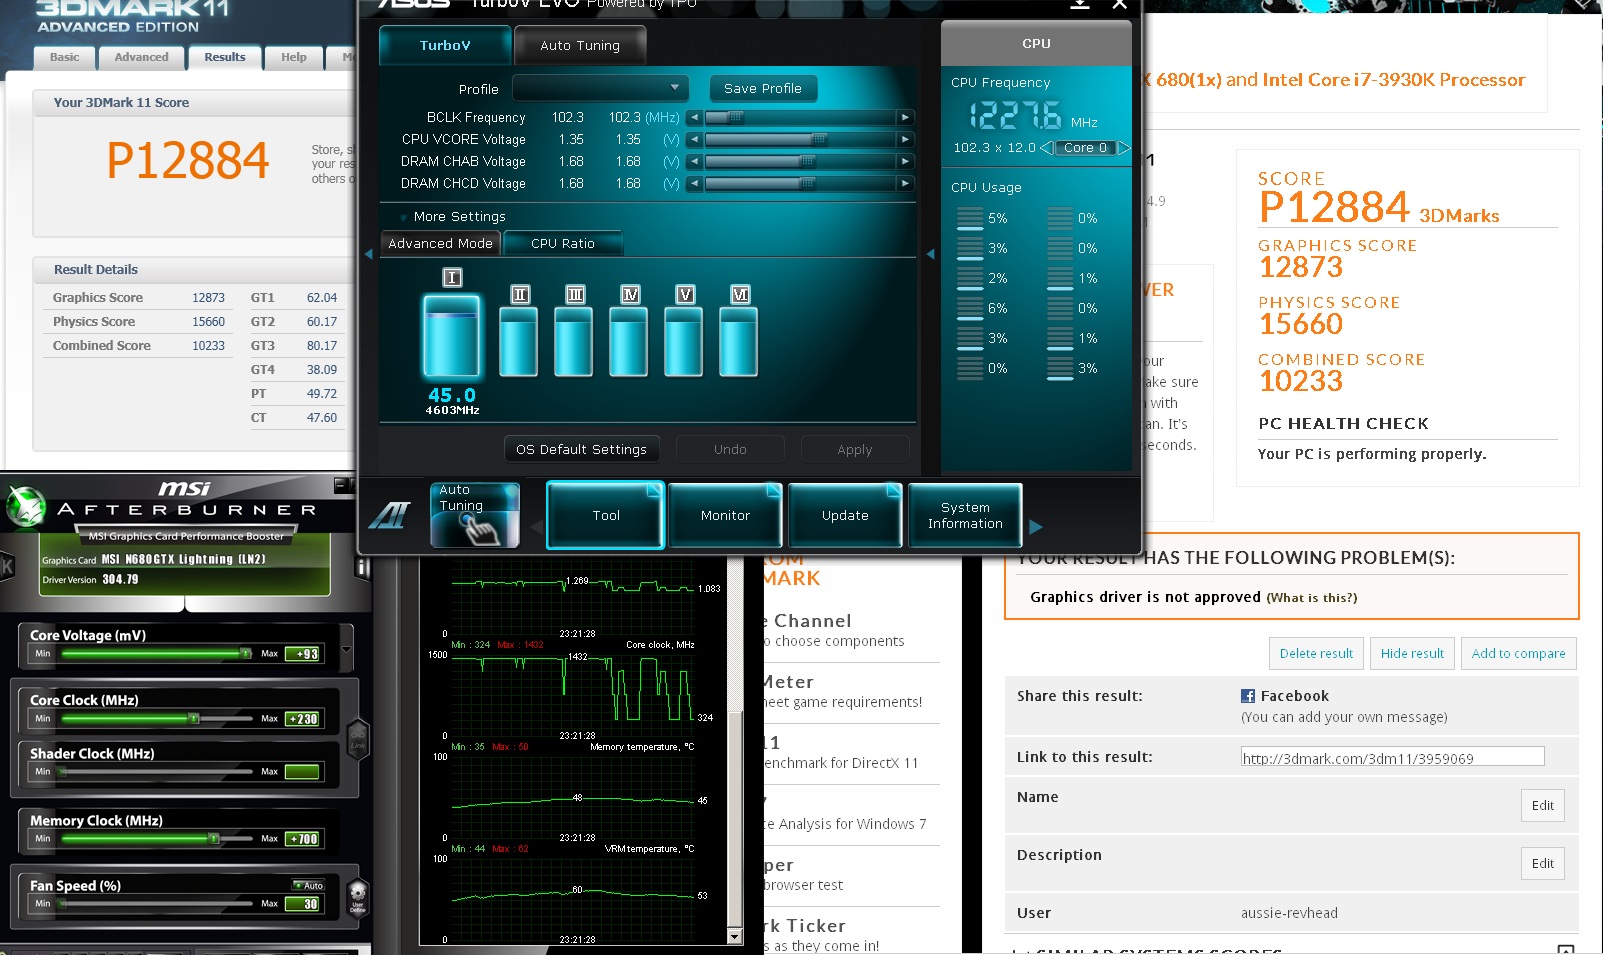Toggle Afterburner fan speed Auto mode
The width and height of the screenshot is (1603, 955).
pos(308,885)
